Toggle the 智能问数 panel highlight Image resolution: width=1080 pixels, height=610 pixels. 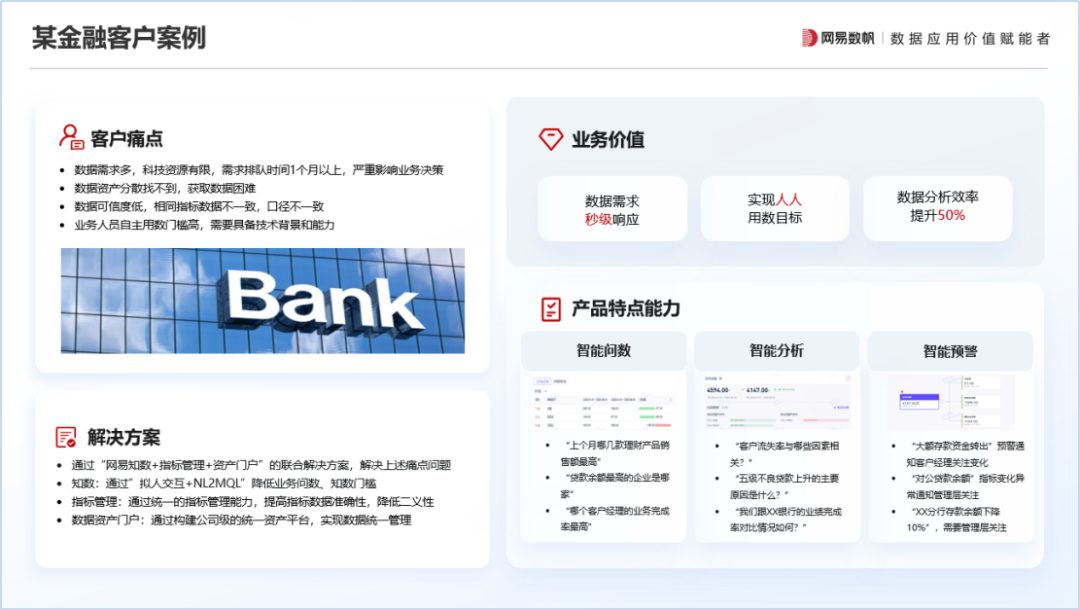coord(603,350)
